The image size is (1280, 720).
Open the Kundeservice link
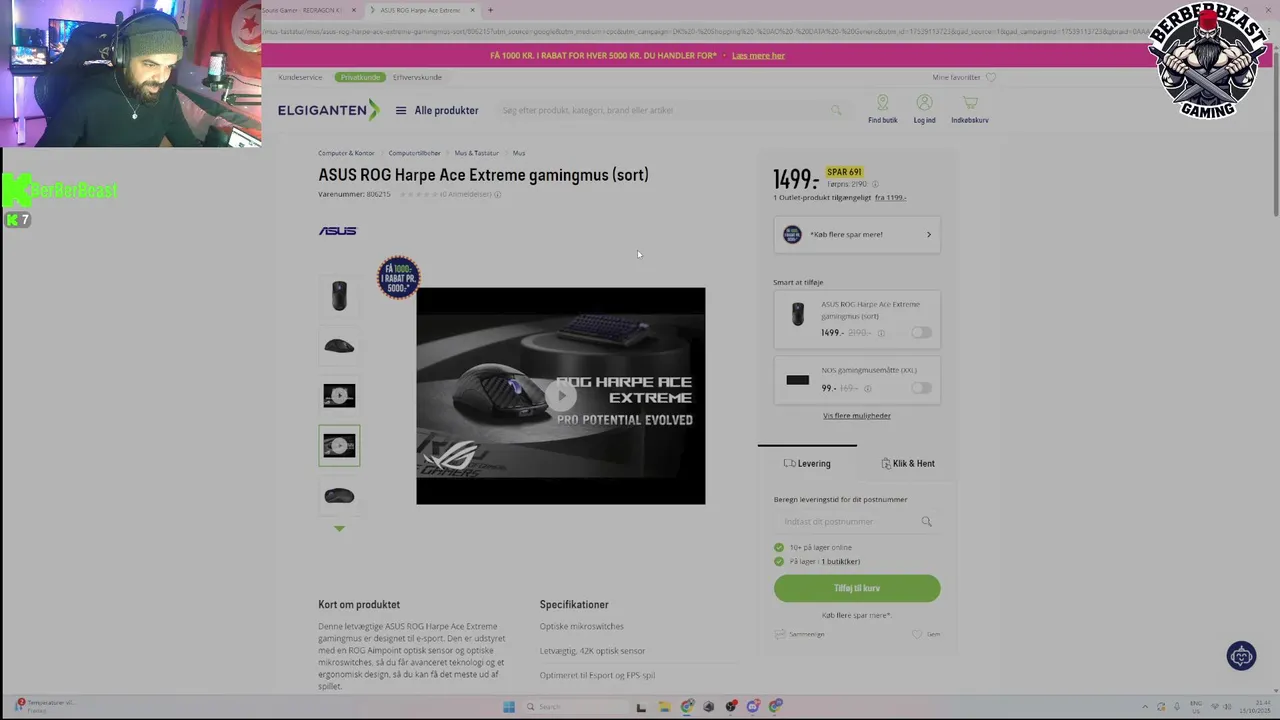click(300, 77)
